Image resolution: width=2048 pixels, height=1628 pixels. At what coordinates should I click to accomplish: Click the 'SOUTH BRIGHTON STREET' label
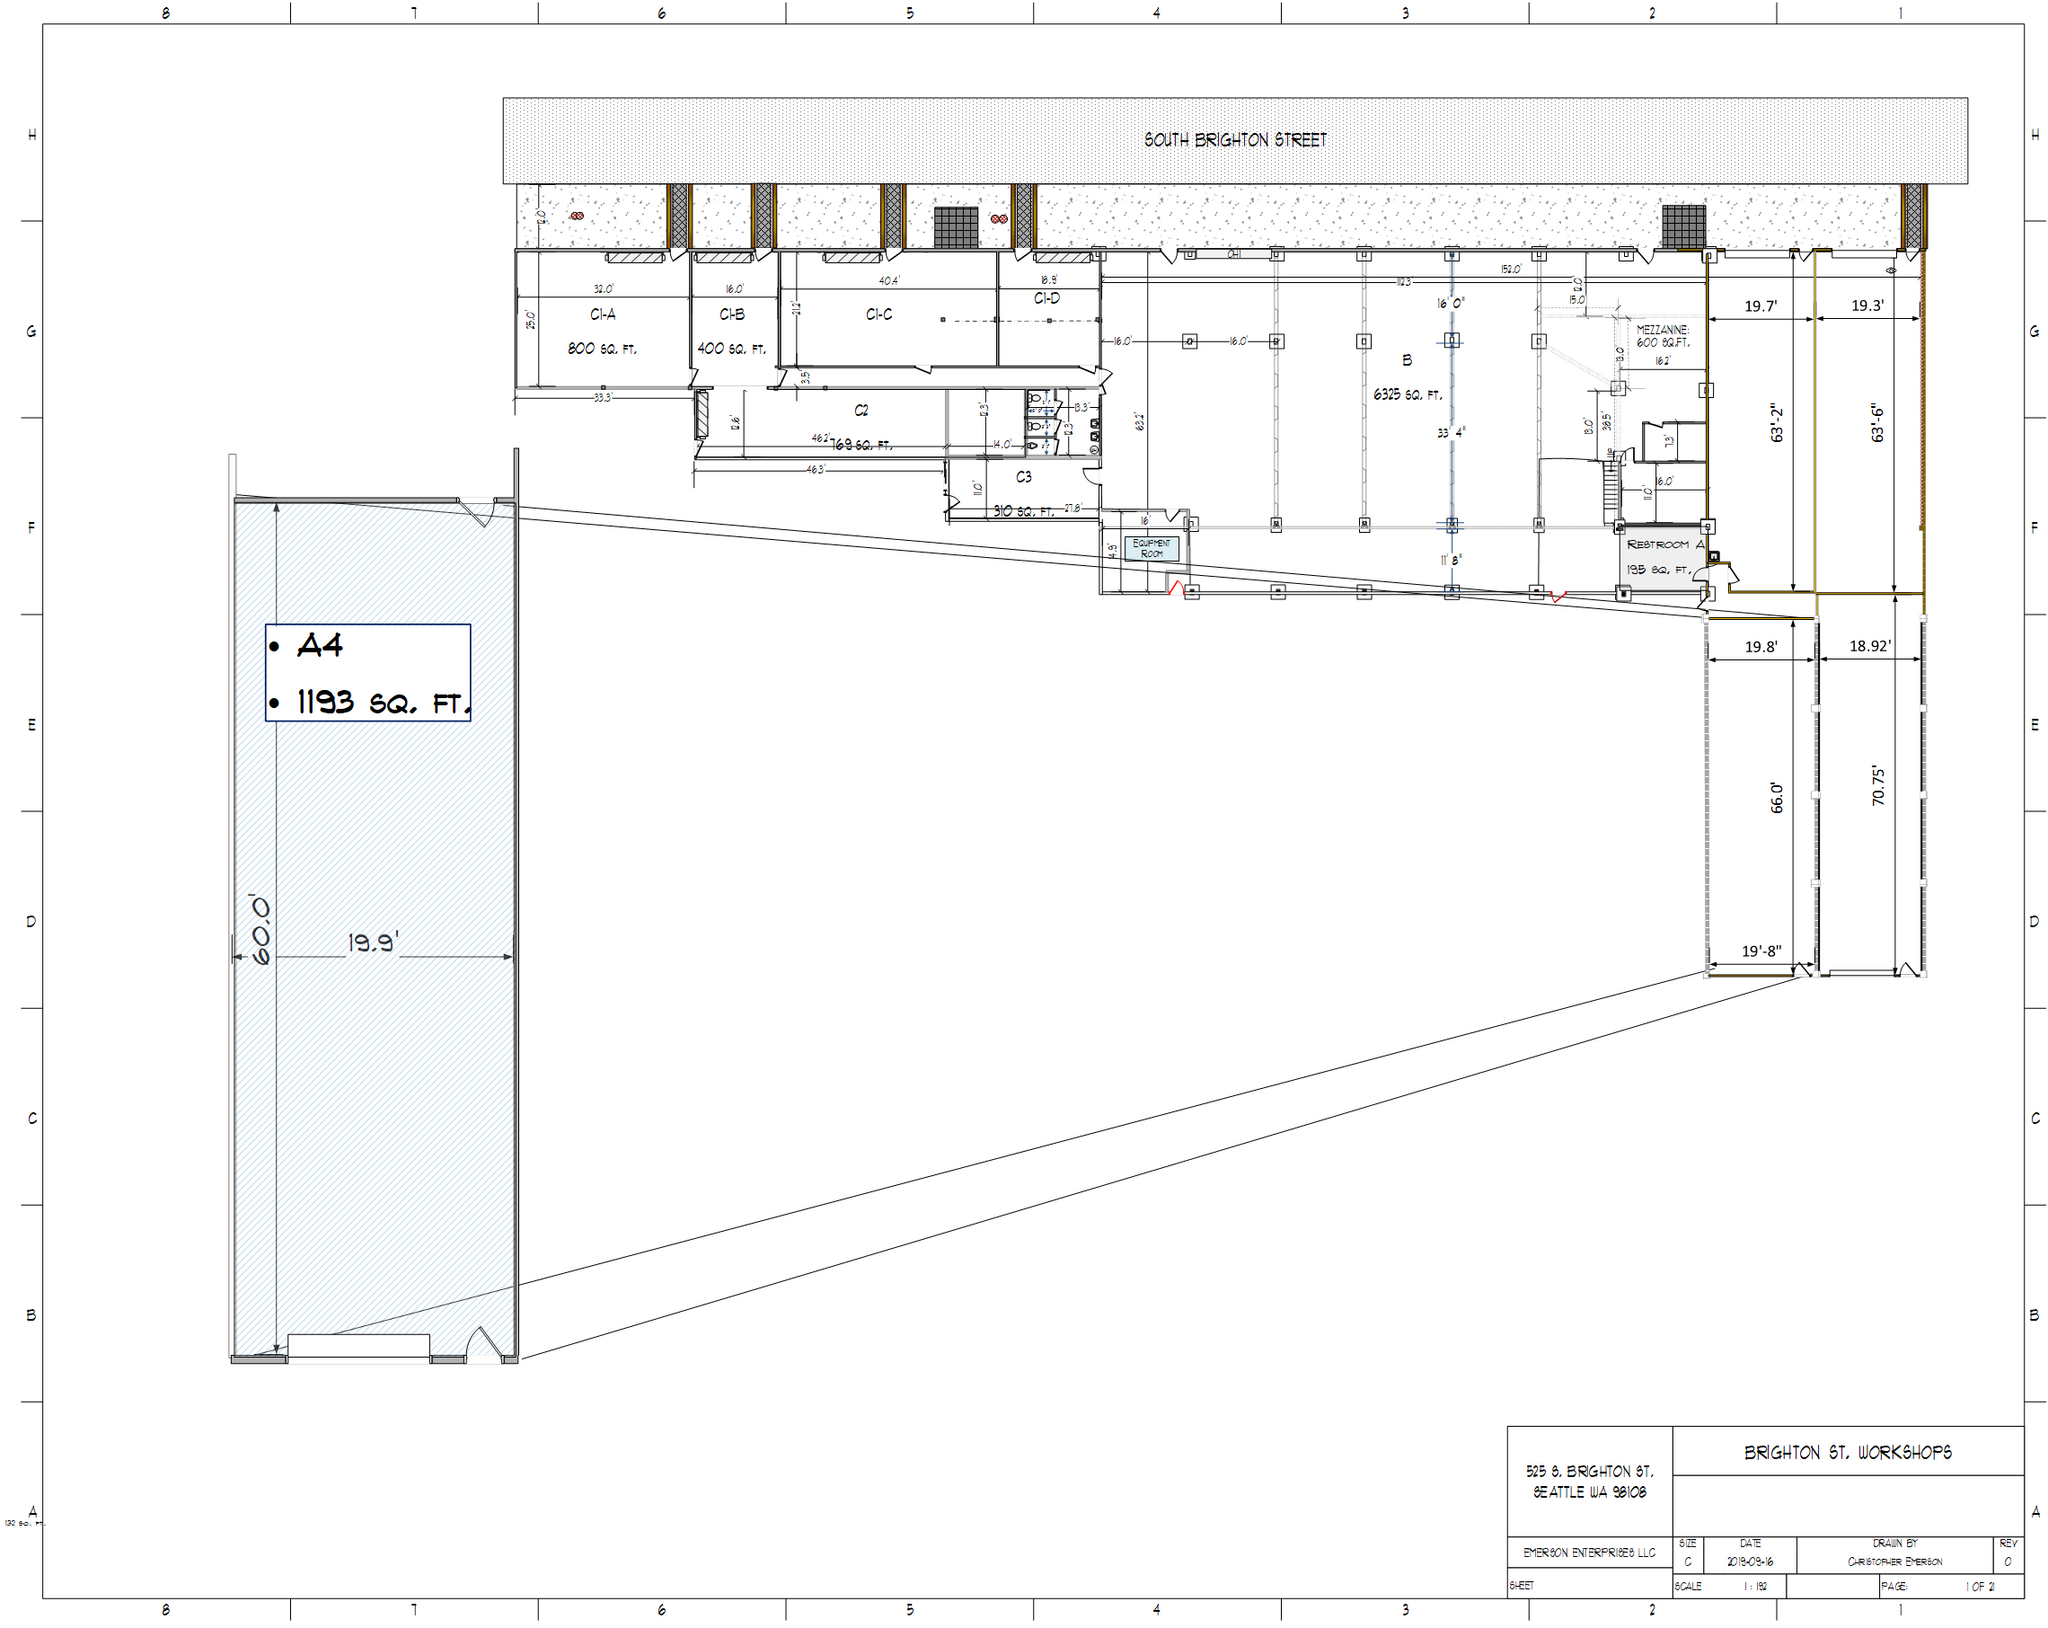(x=1235, y=140)
